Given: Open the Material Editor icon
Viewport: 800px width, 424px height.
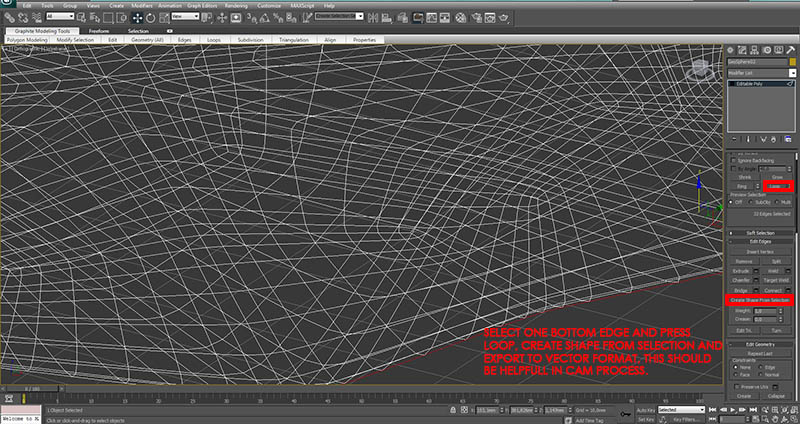Looking at the screenshot, I should [x=461, y=18].
